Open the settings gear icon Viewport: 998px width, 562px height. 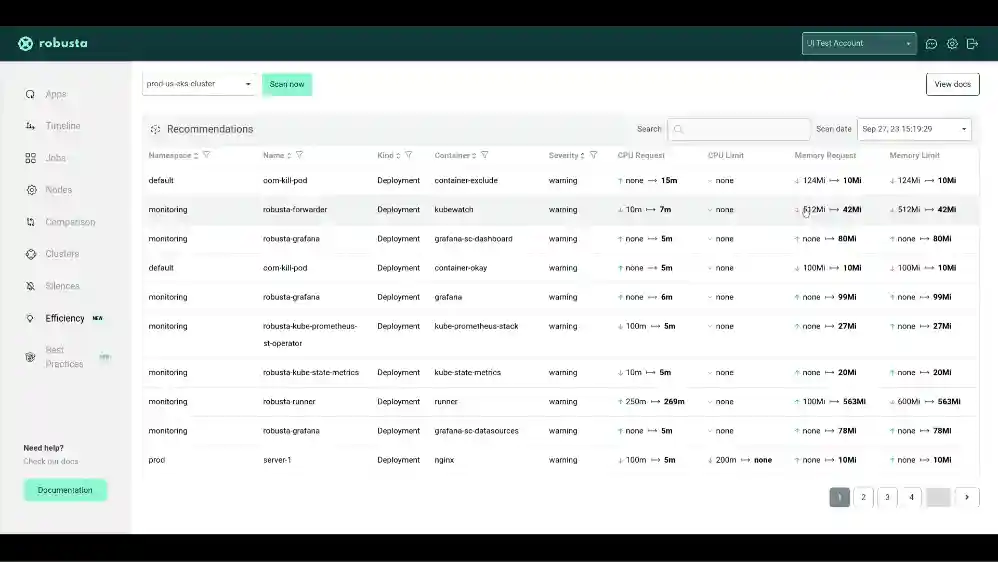click(x=952, y=44)
